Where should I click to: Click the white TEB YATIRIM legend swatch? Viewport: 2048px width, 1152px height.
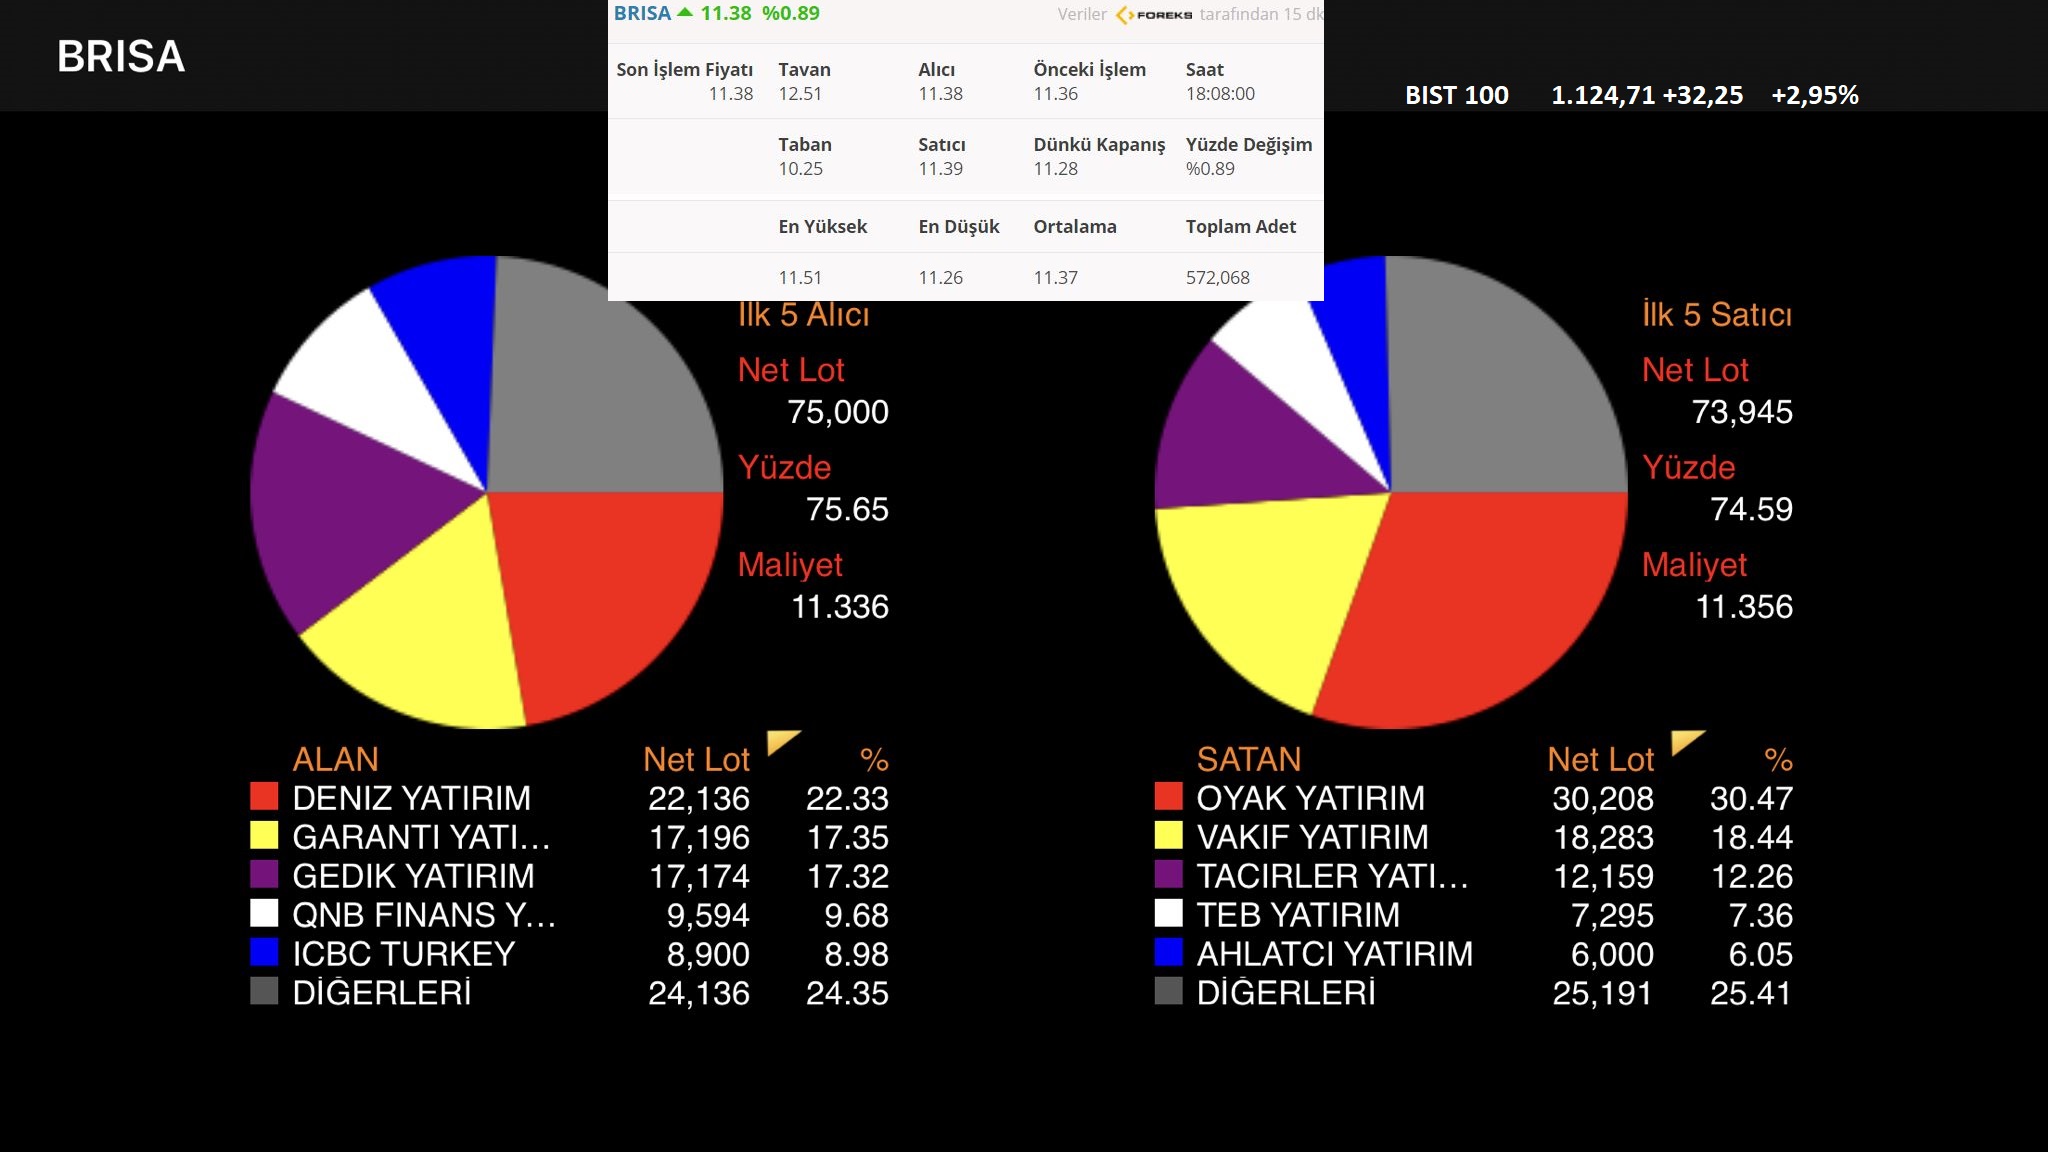[x=1168, y=913]
